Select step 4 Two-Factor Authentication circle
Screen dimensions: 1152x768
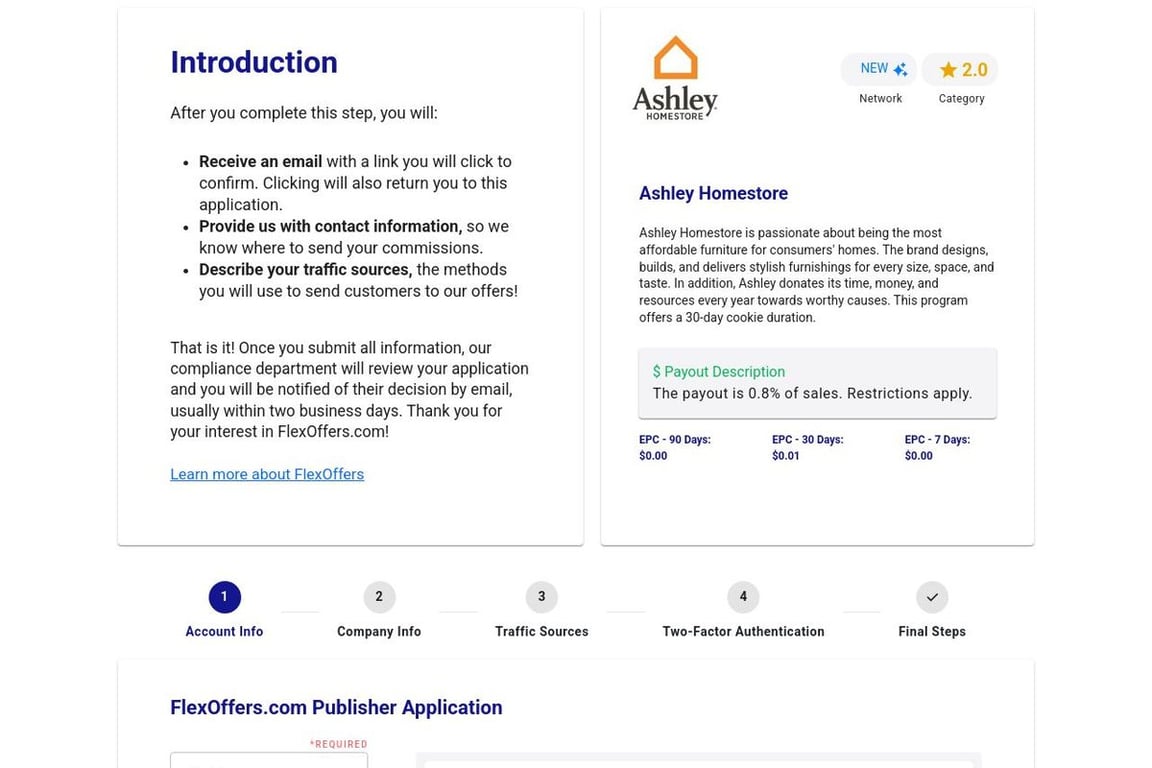point(743,597)
